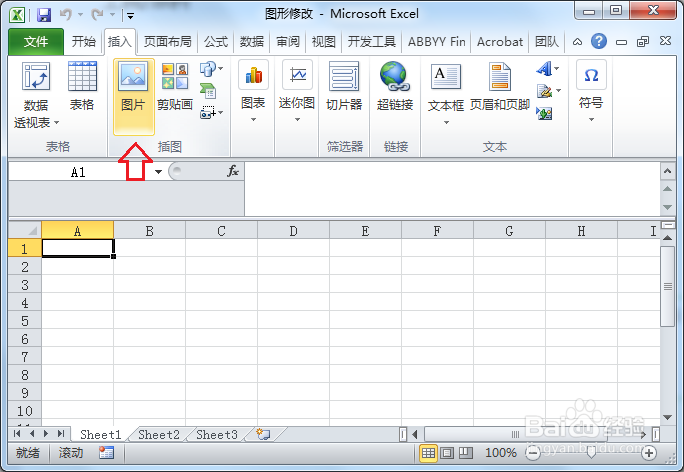684x472 pixels.
Task: Click the Screenshot icon
Action: click(x=208, y=113)
